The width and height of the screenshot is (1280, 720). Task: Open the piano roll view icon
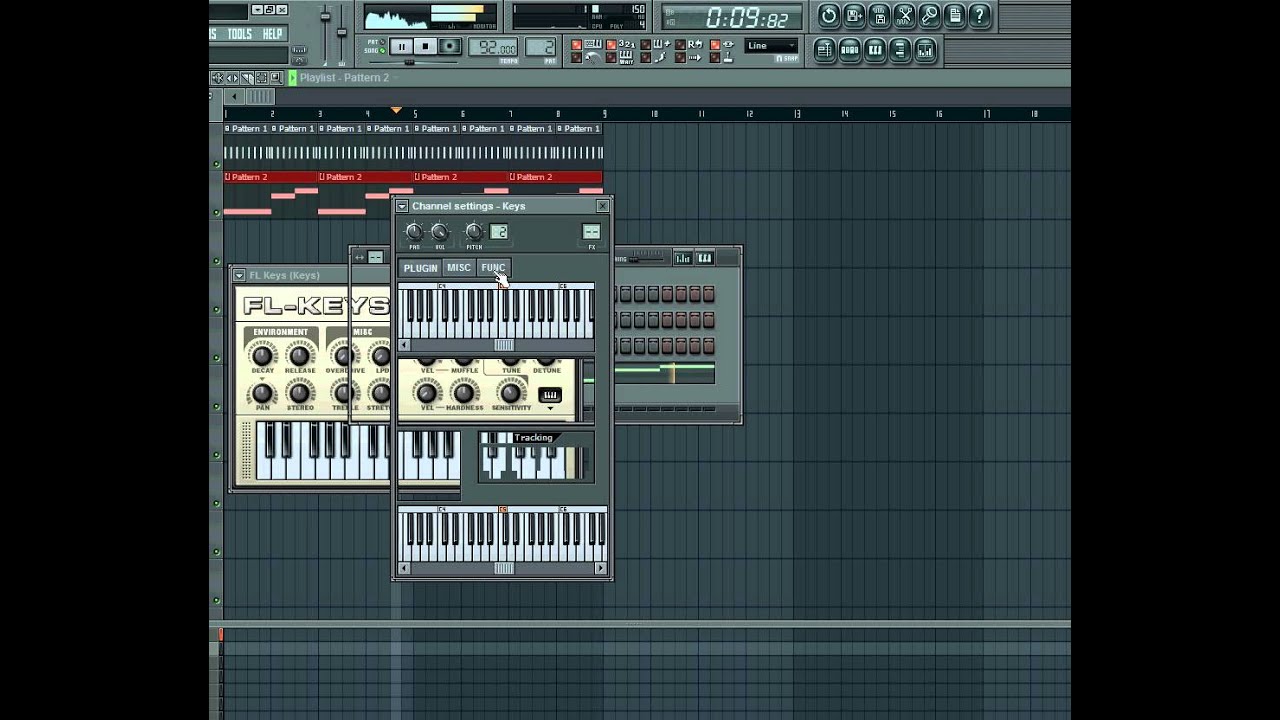875,50
